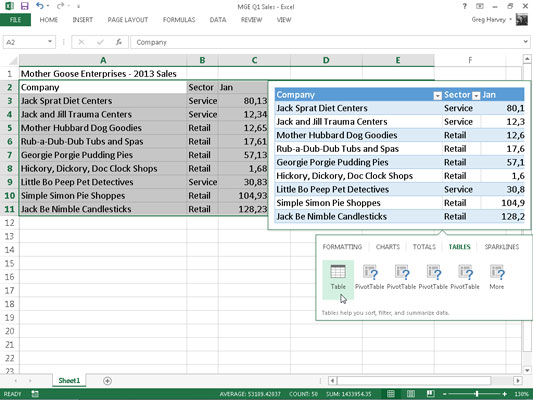Switch to FORMATTING tab in Quick Analysis
This screenshot has height=400, width=533.
pyautogui.click(x=342, y=247)
